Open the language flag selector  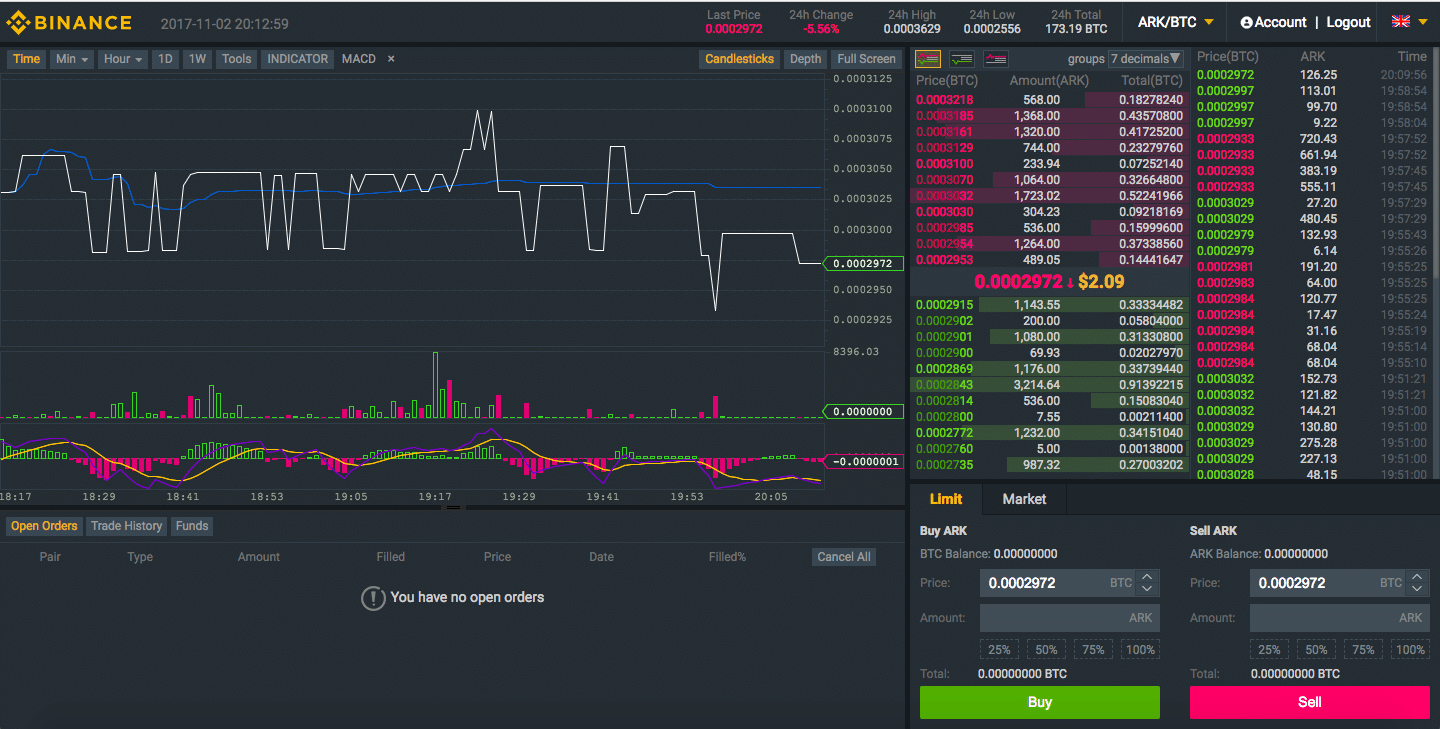(x=1407, y=21)
